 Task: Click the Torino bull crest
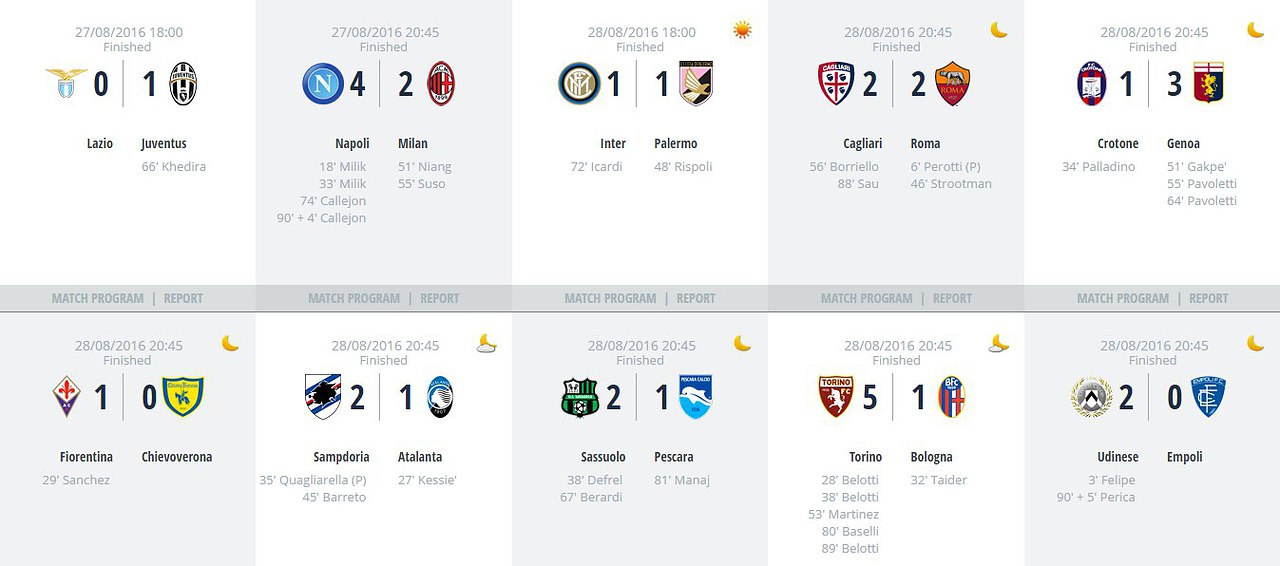pos(835,397)
